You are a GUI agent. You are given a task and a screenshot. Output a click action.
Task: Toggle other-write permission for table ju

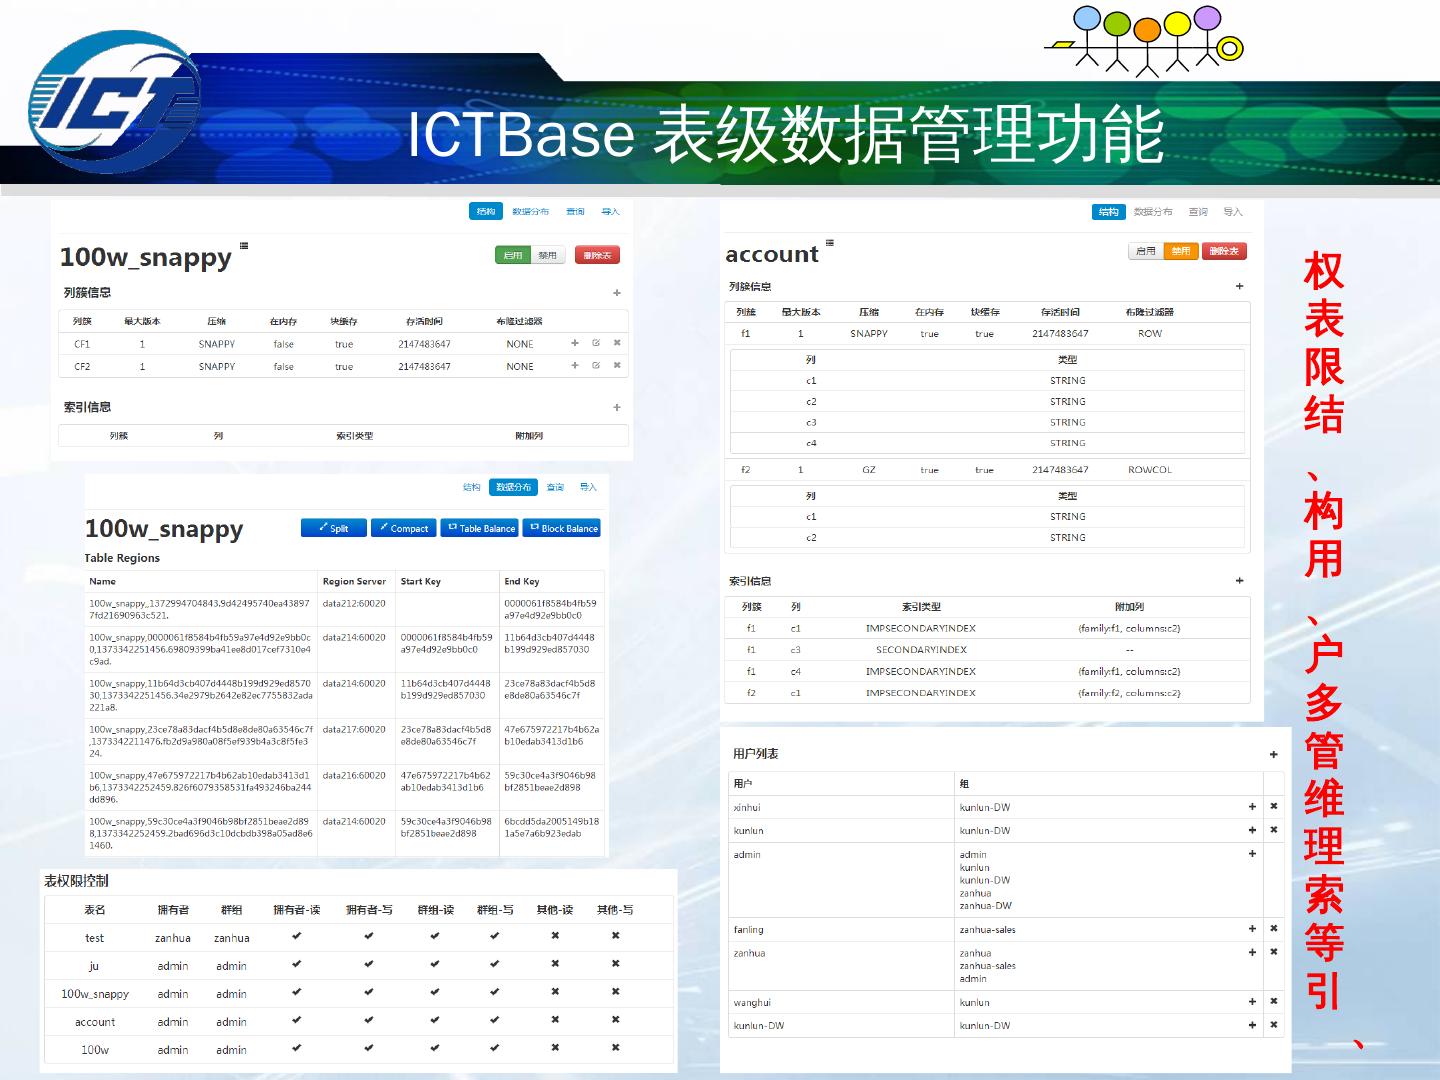click(615, 965)
